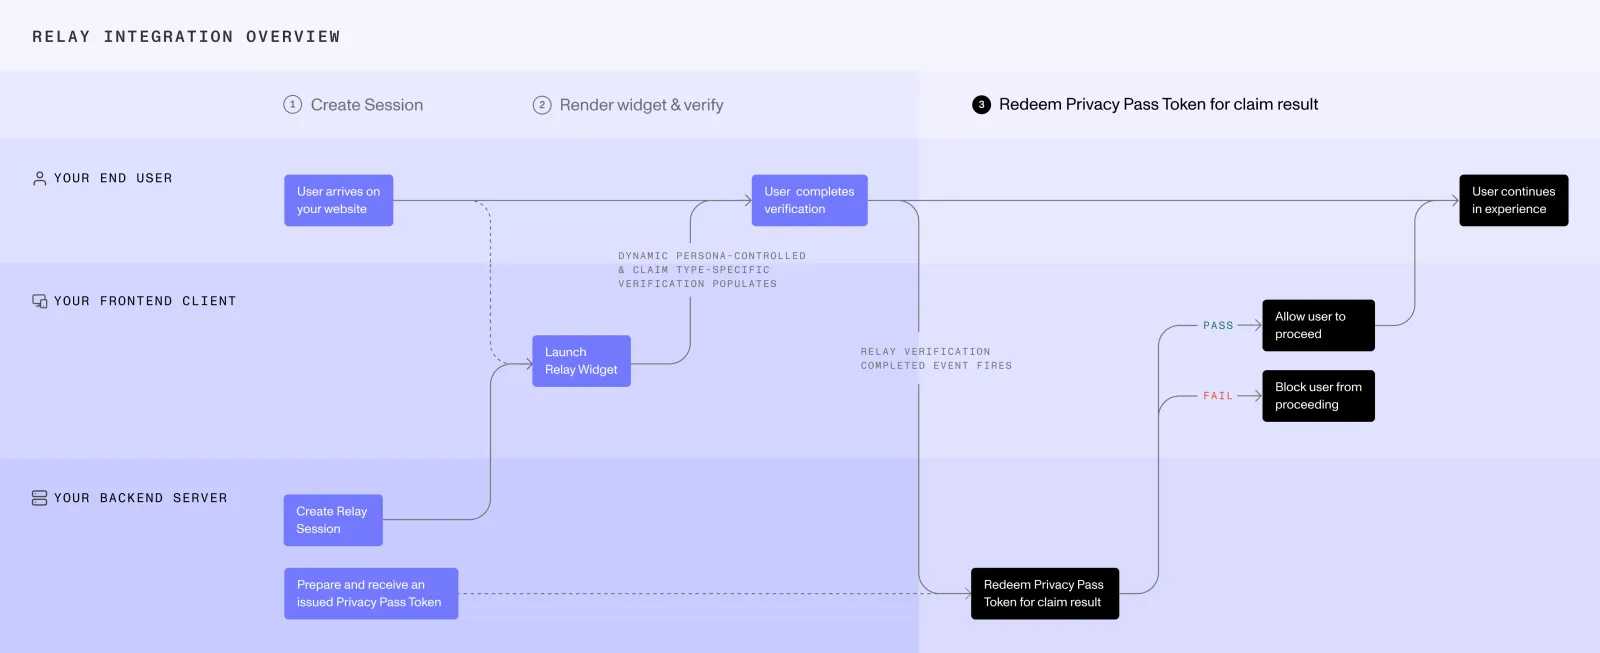Select the Render widget & verify step
The height and width of the screenshot is (653, 1600).
coord(628,105)
